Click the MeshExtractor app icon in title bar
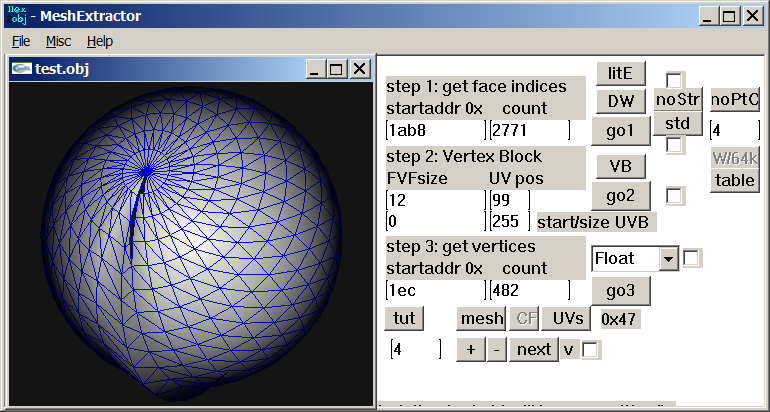Screen dimensions: 770x412 click(x=15, y=15)
